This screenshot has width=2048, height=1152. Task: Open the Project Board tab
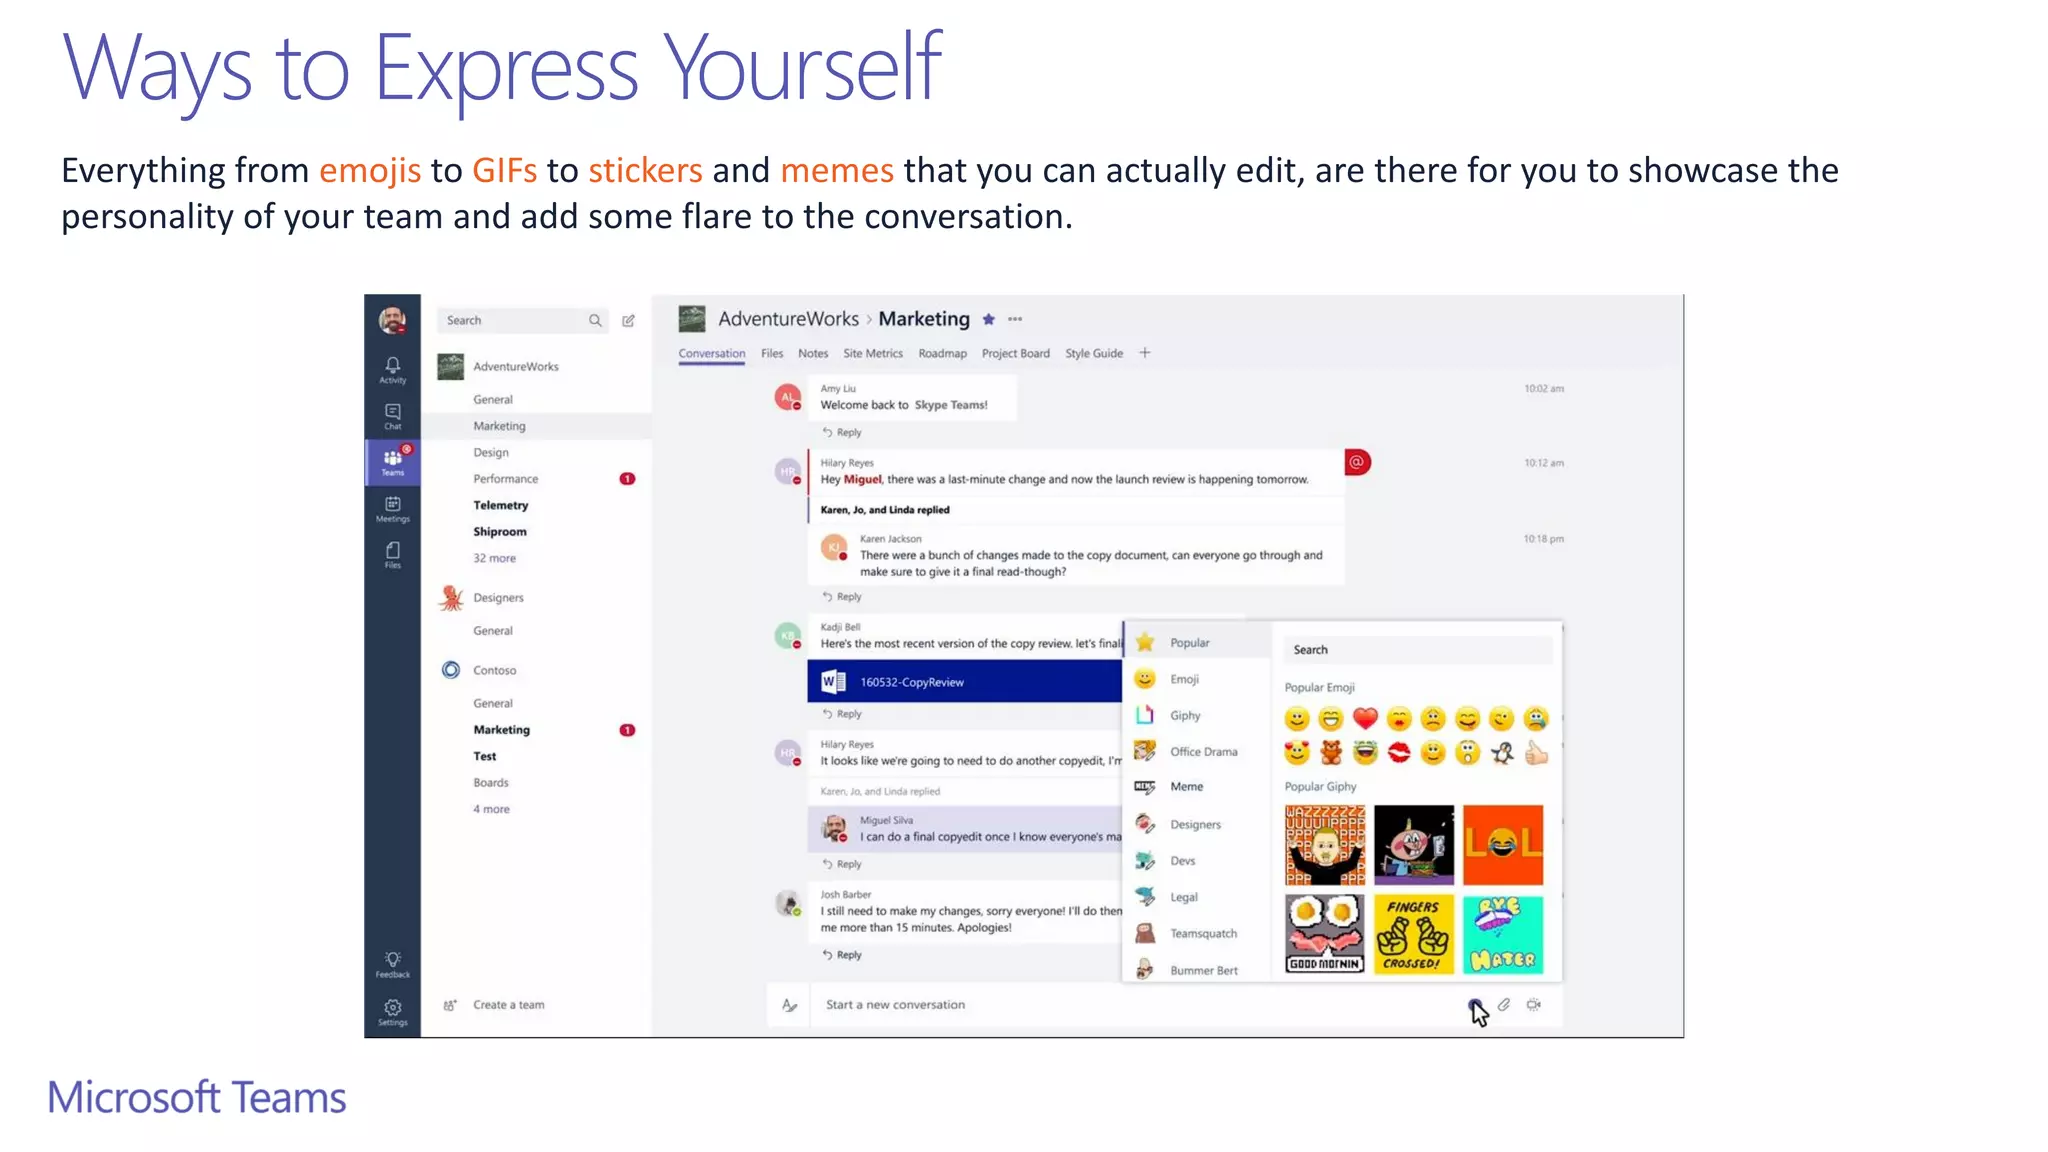pos(1015,353)
